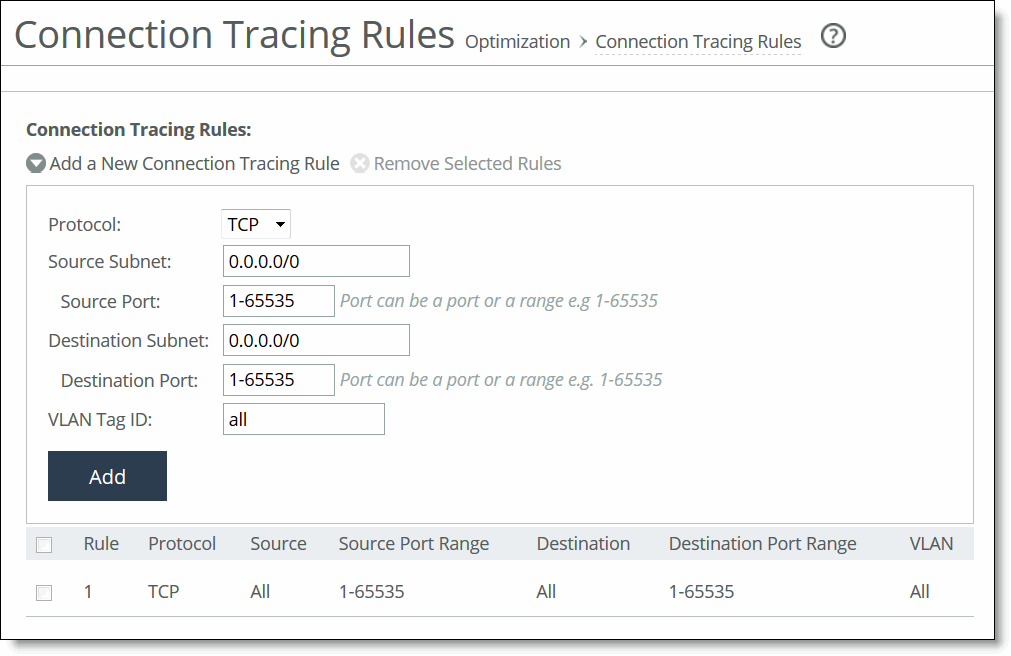Edit the Source Subnet field
Image resolution: width=1011 pixels, height=656 pixels.
click(316, 261)
